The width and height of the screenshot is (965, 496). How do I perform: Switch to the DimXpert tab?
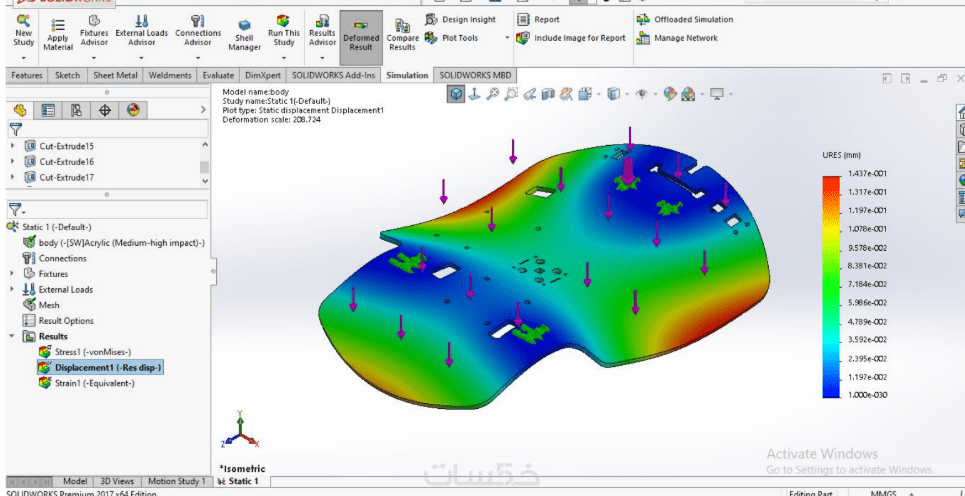coord(263,75)
